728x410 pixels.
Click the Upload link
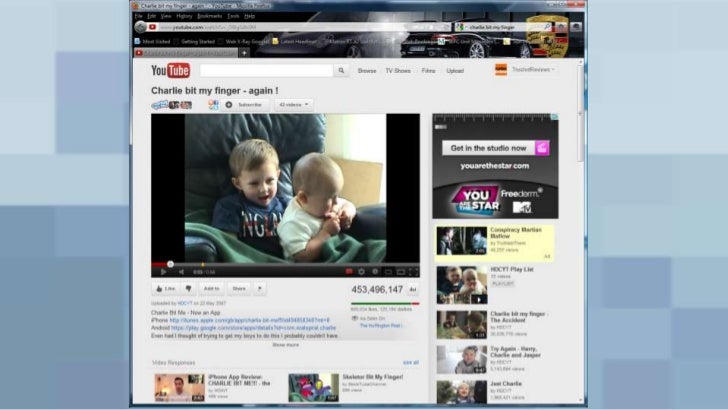point(455,71)
